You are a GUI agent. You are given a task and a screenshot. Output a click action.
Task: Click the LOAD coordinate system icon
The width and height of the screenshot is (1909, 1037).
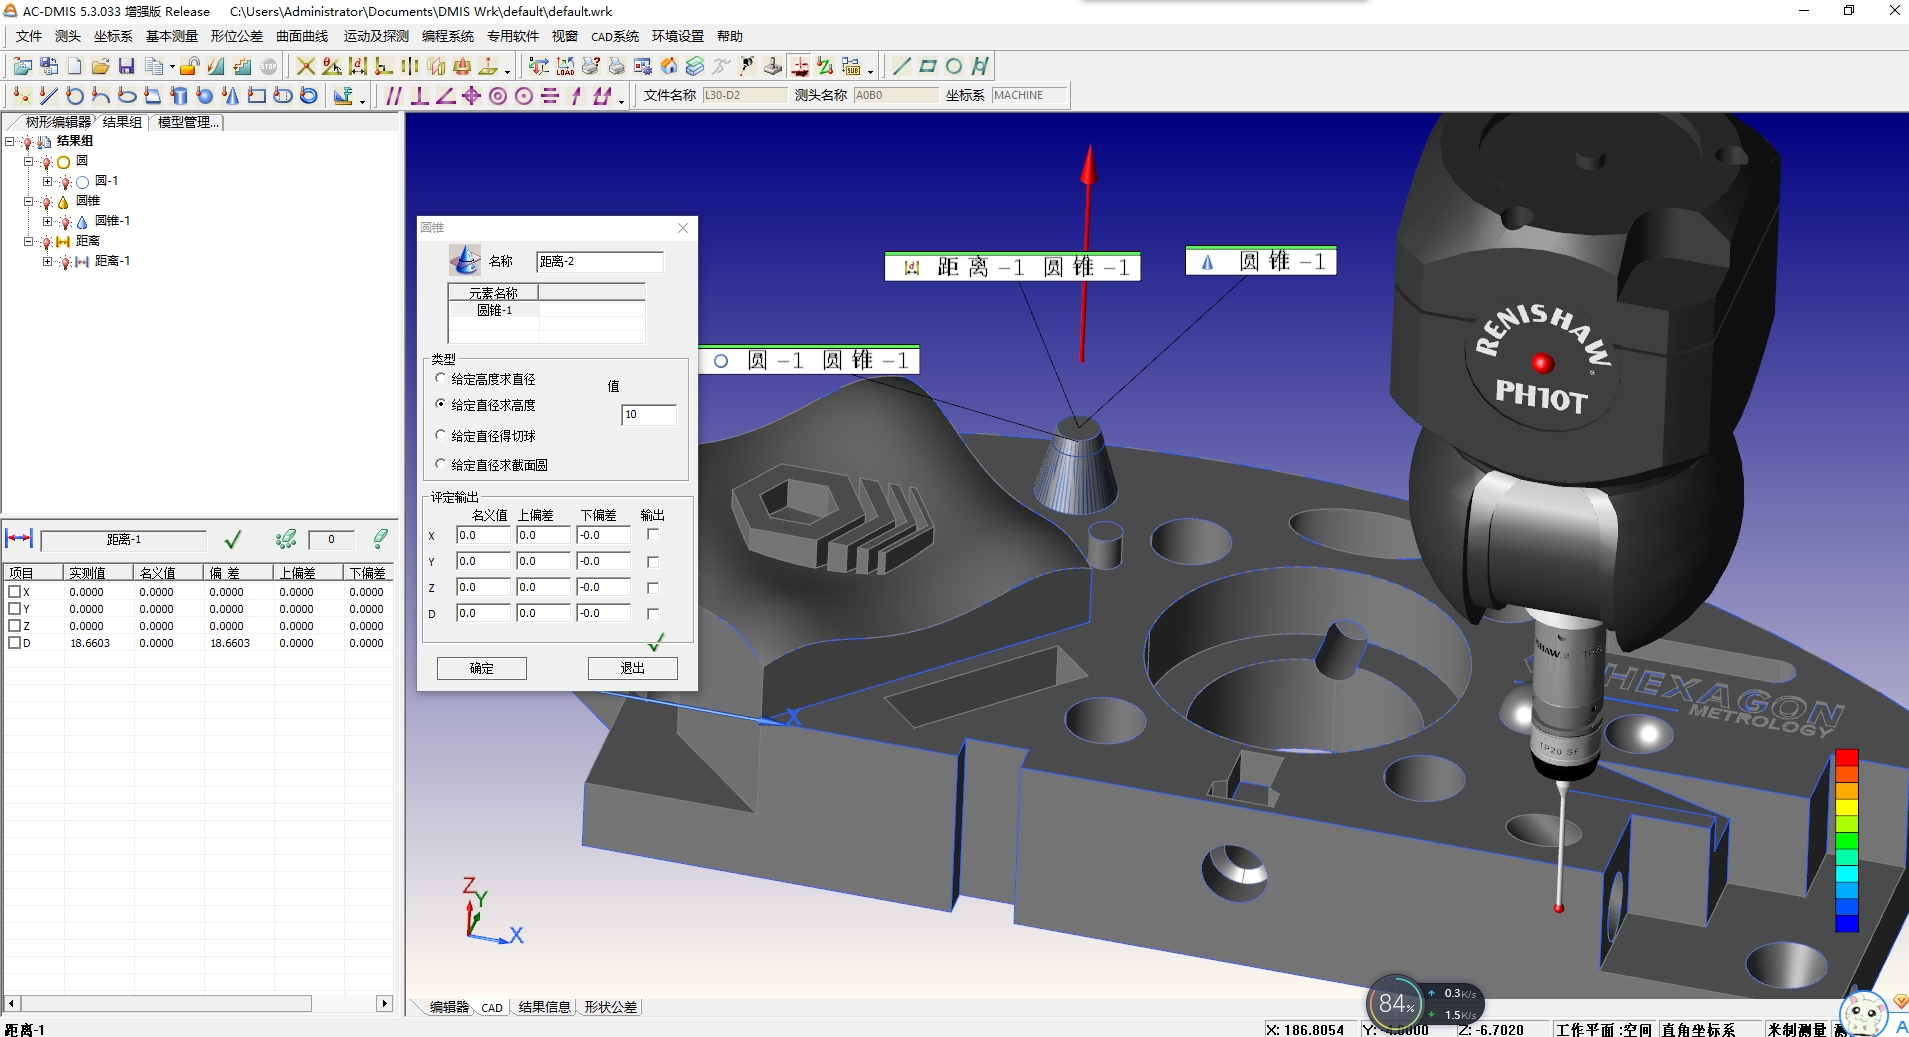pos(565,66)
